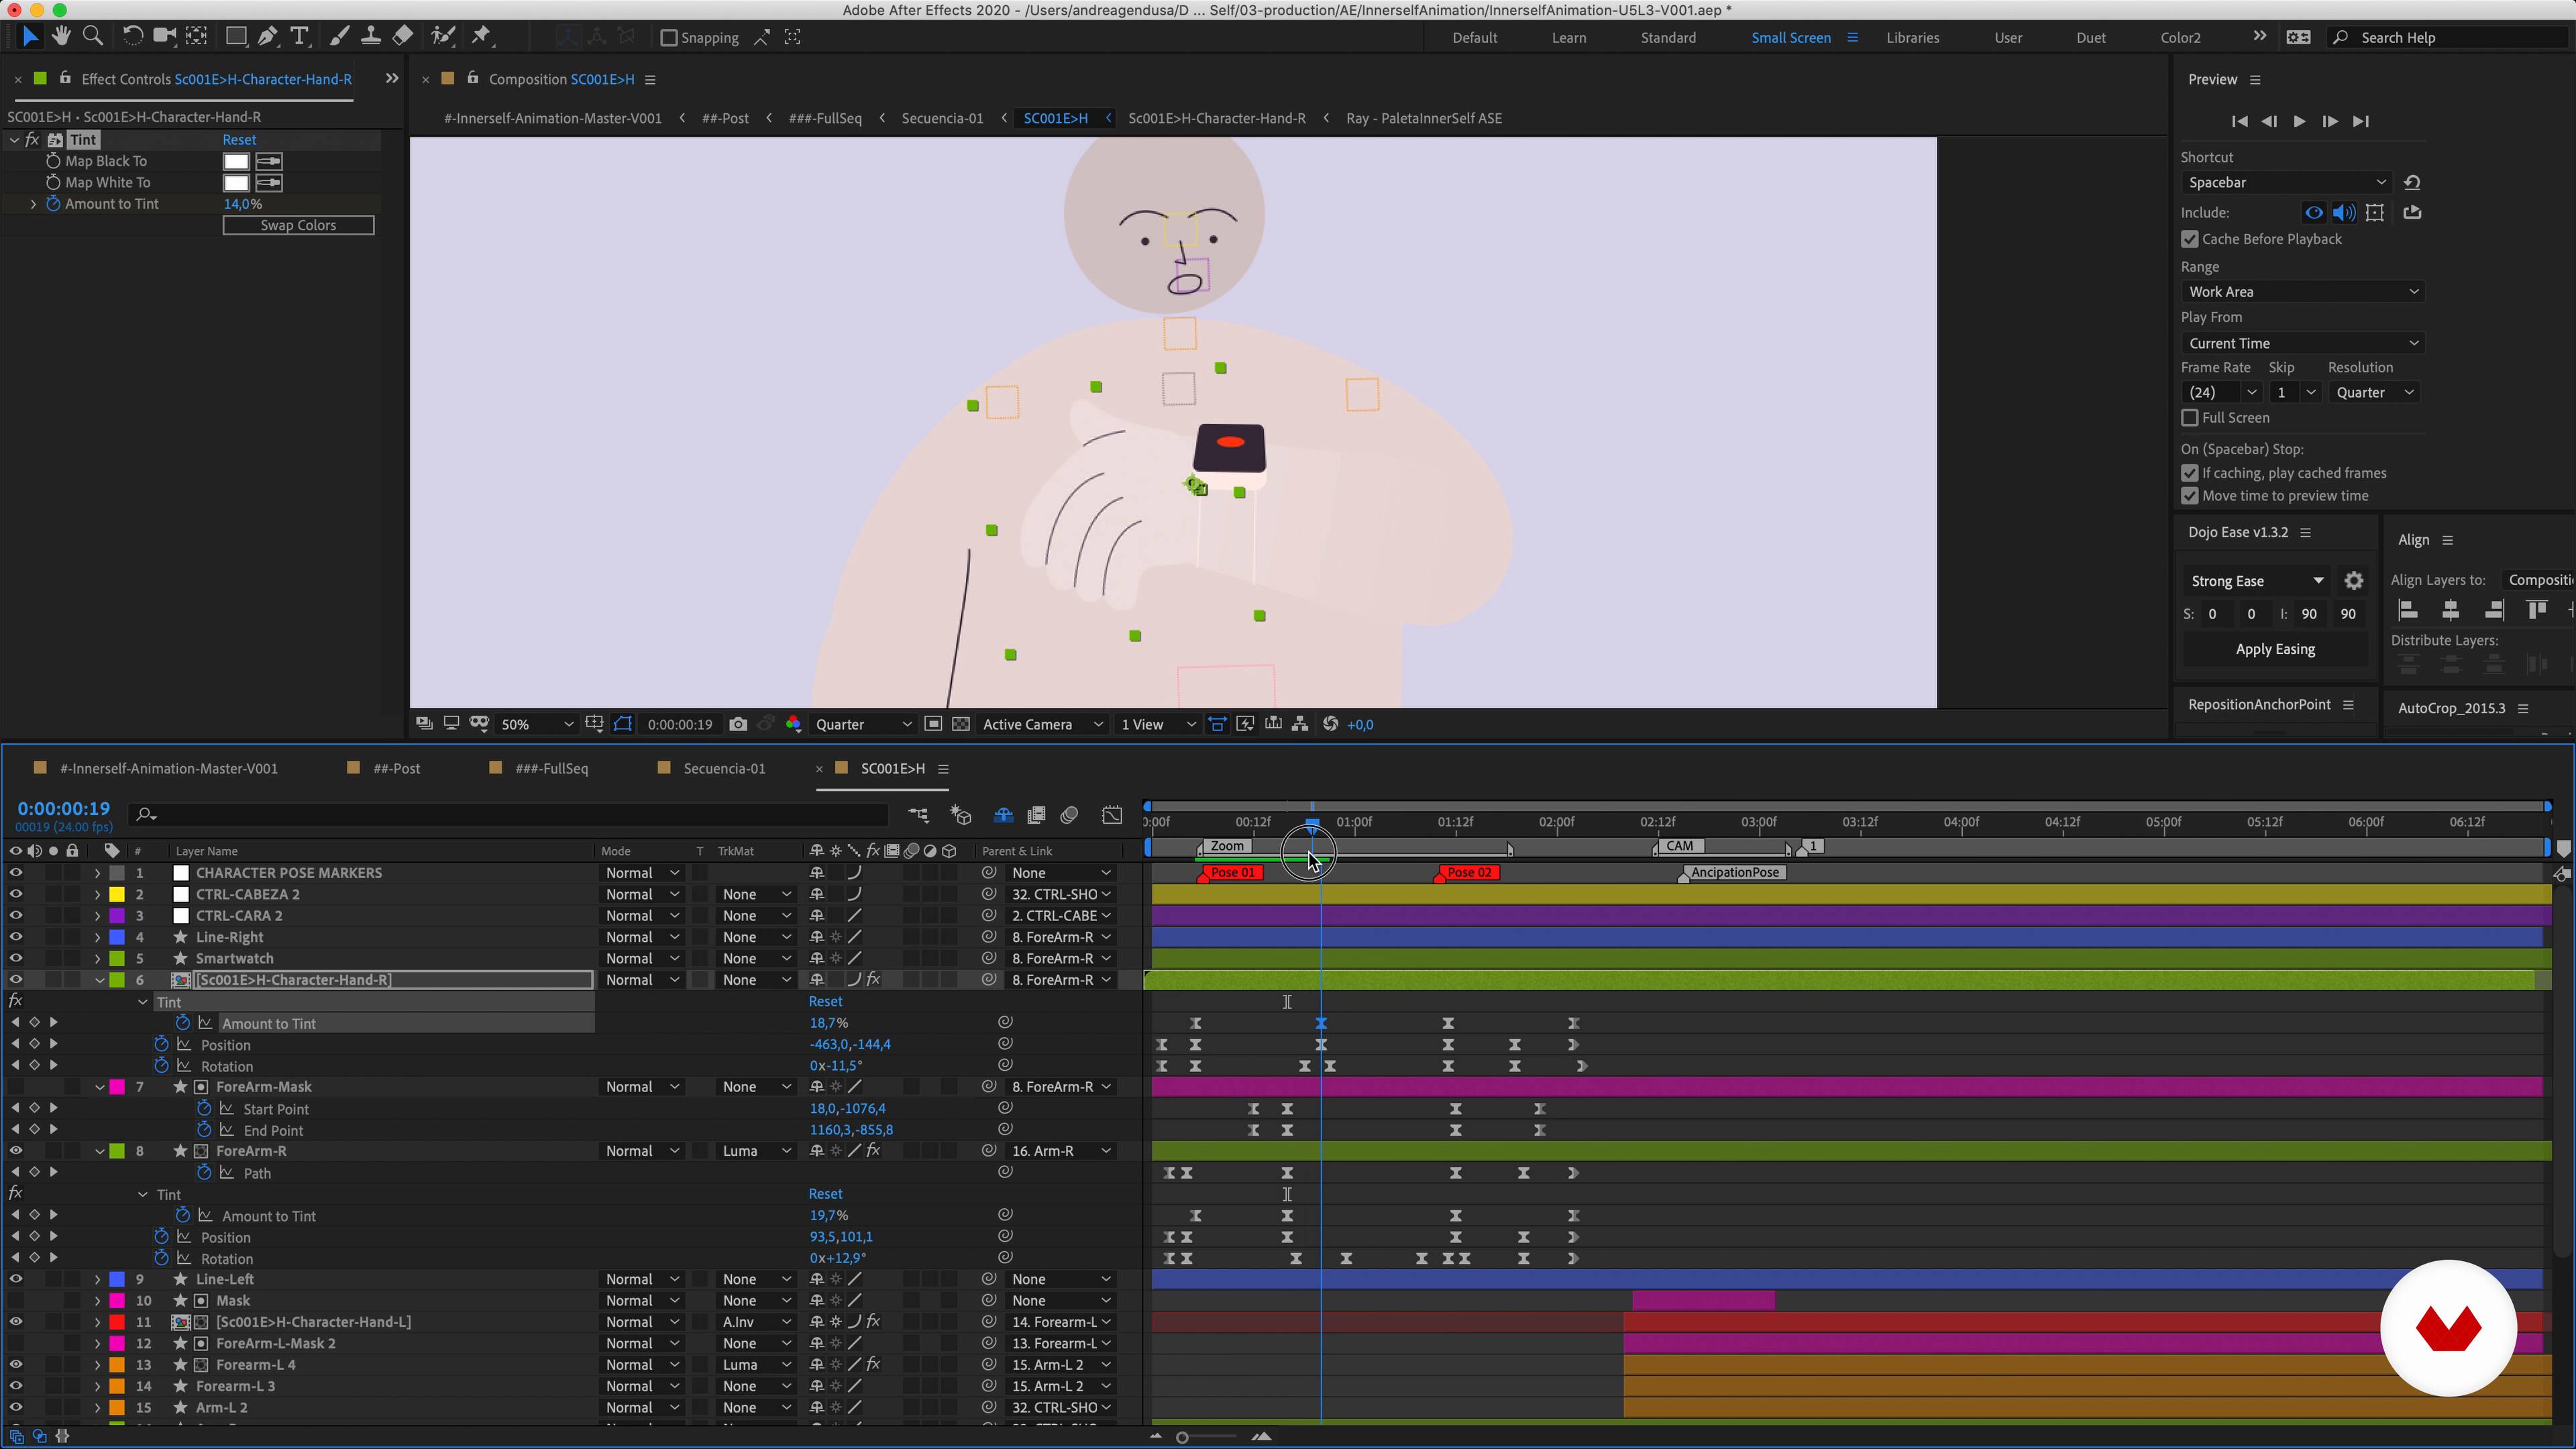Select the Eraser tool
Screen dimensions: 2576x1449
pos(402,37)
